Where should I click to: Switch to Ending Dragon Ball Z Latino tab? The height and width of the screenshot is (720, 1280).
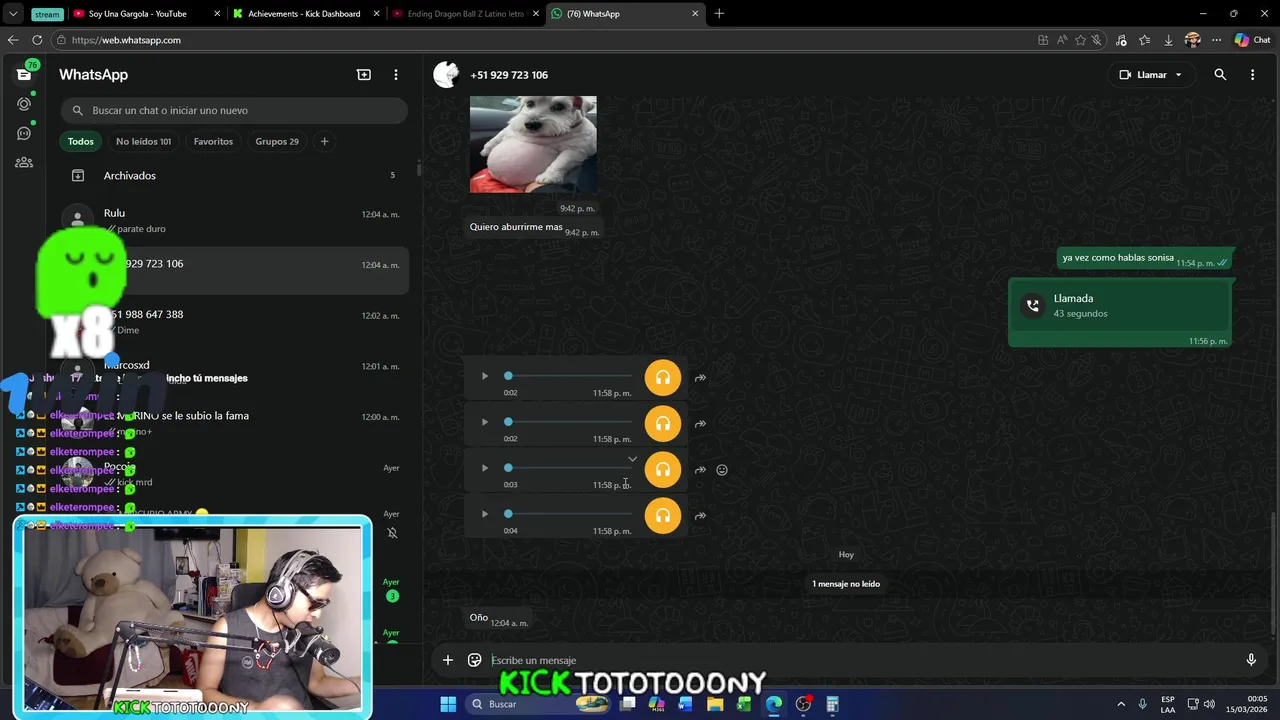(x=464, y=14)
